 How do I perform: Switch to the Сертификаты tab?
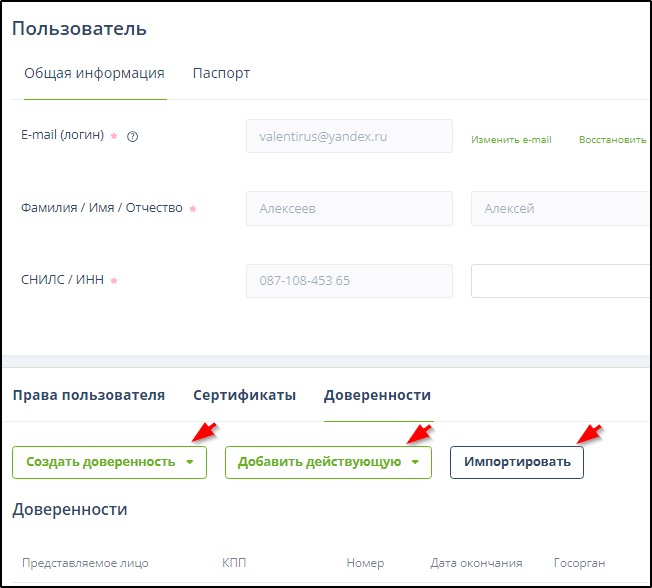[244, 395]
